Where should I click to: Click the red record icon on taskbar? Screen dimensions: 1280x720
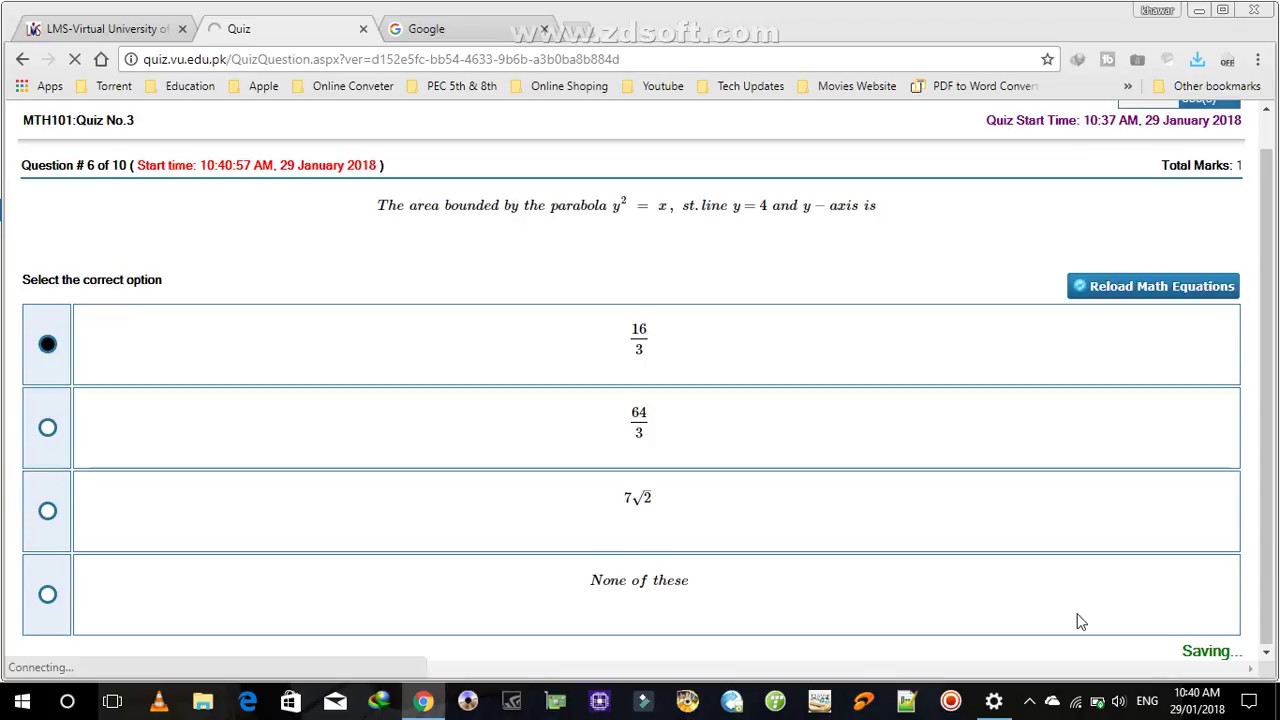tap(950, 701)
